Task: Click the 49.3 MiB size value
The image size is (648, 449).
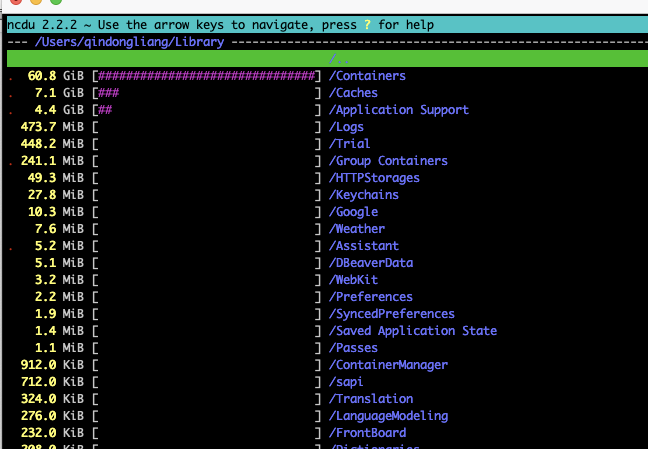Action: pyautogui.click(x=55, y=178)
